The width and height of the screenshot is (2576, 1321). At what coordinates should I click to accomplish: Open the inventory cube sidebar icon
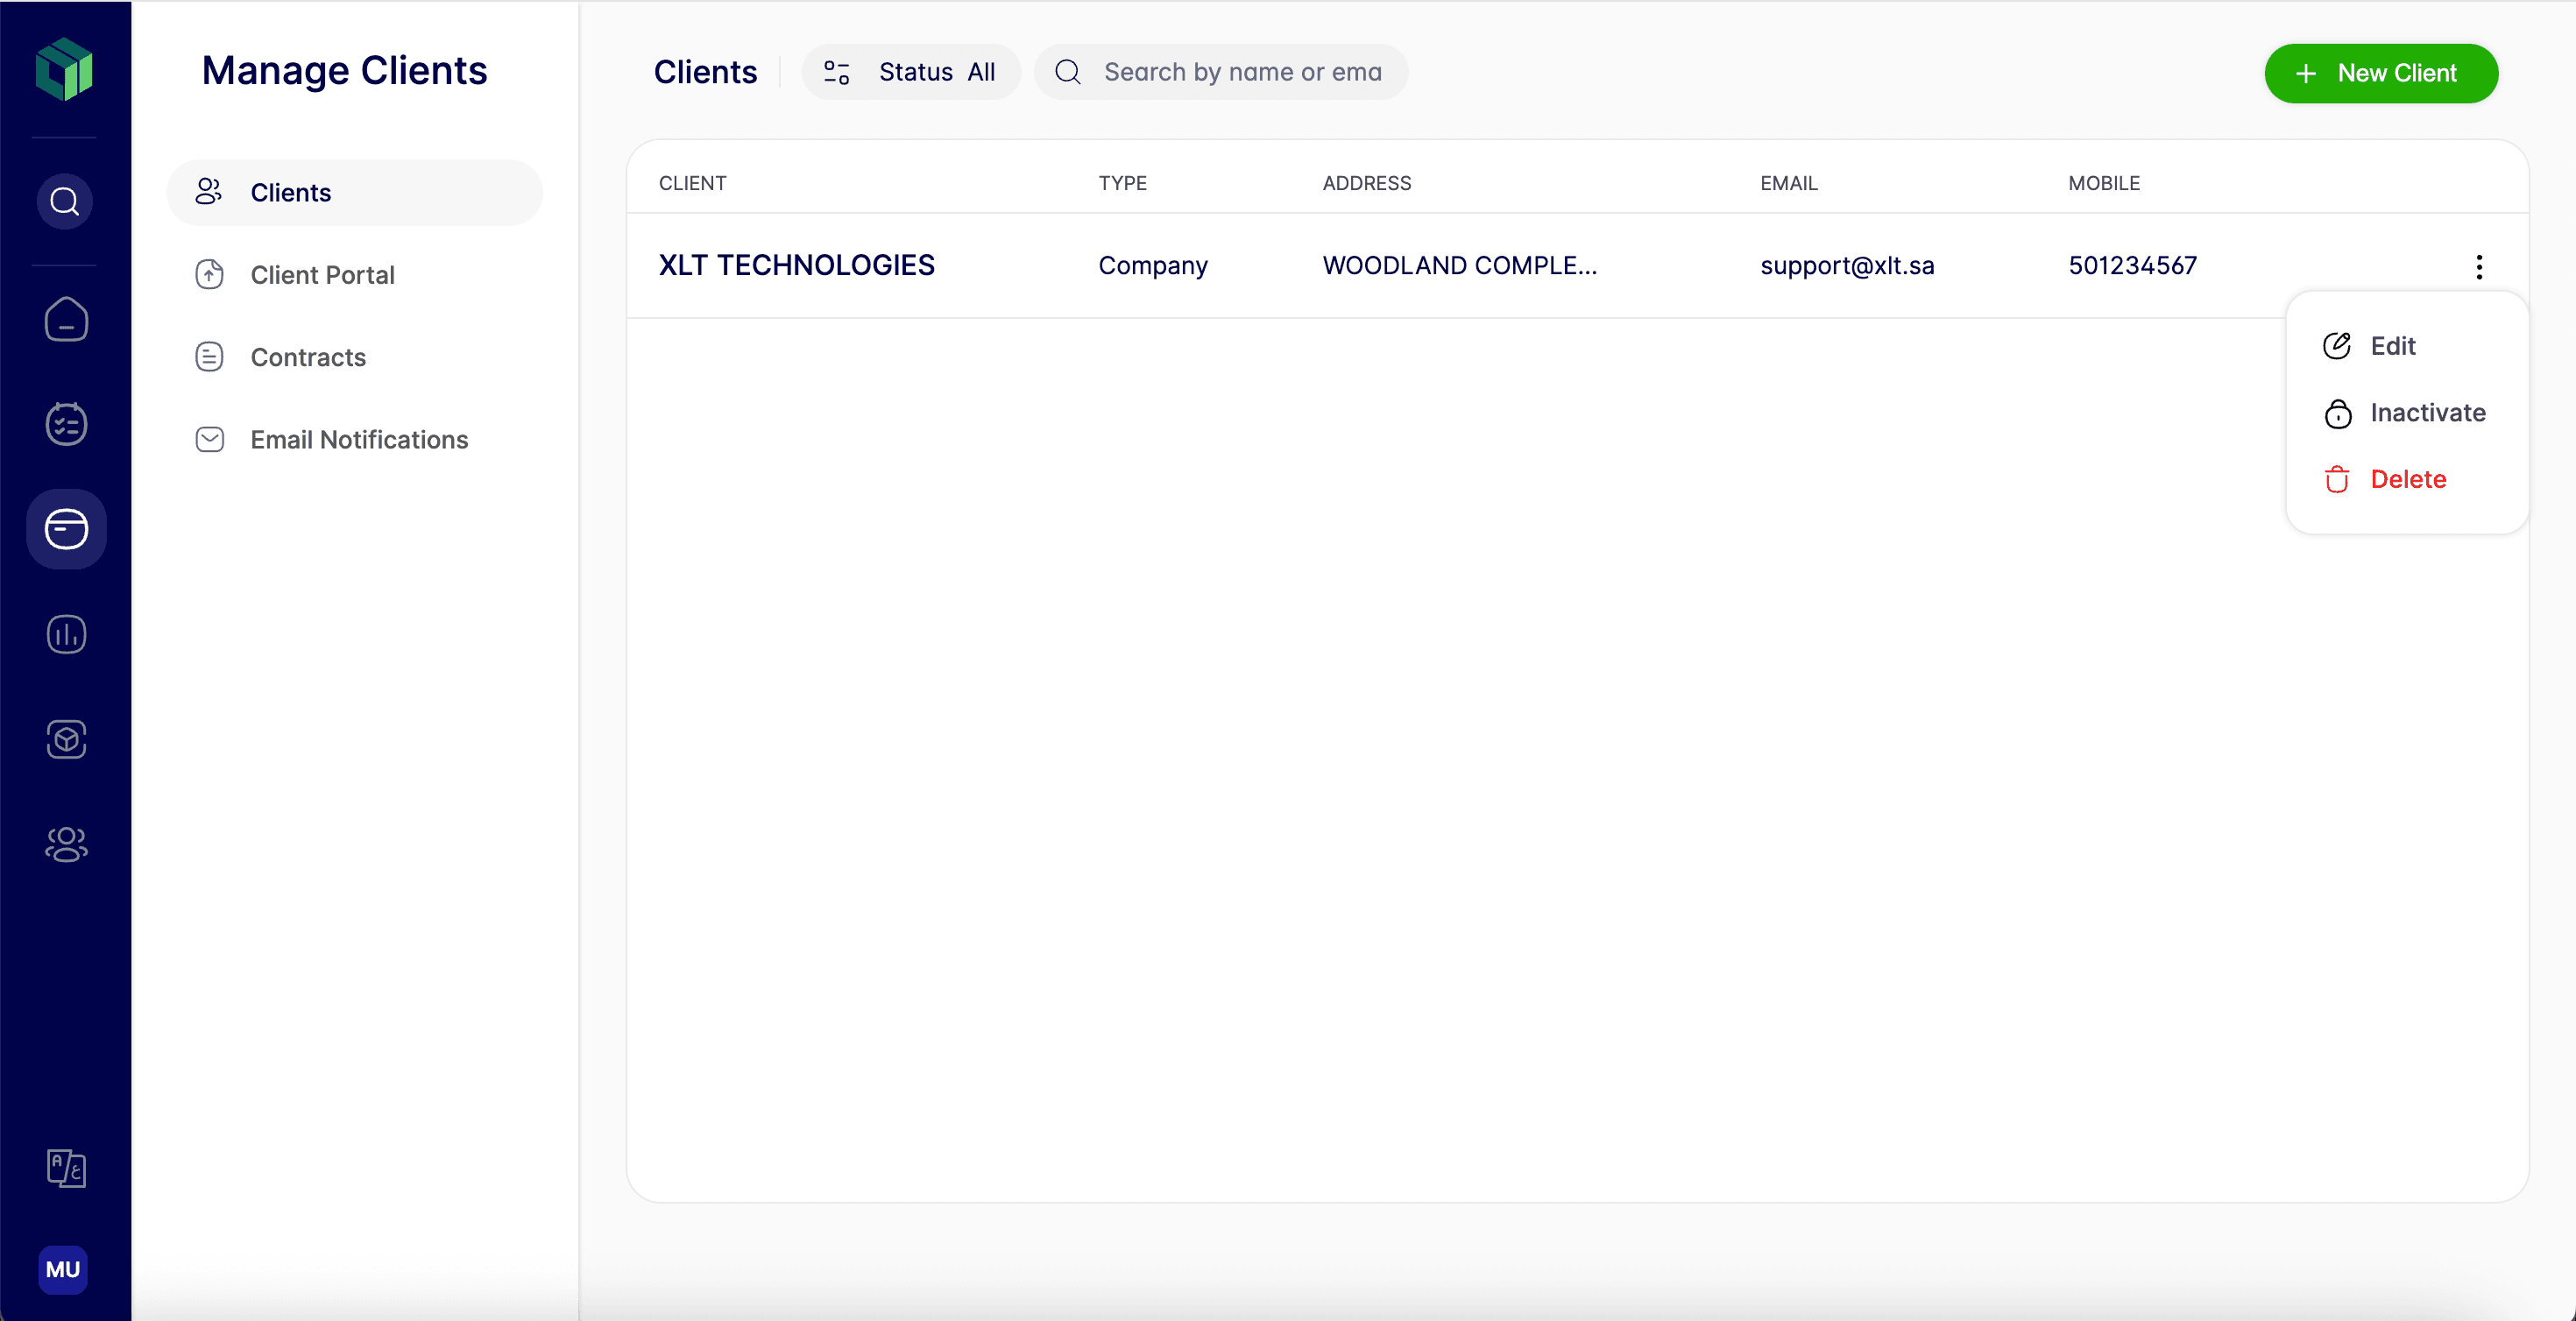point(66,740)
